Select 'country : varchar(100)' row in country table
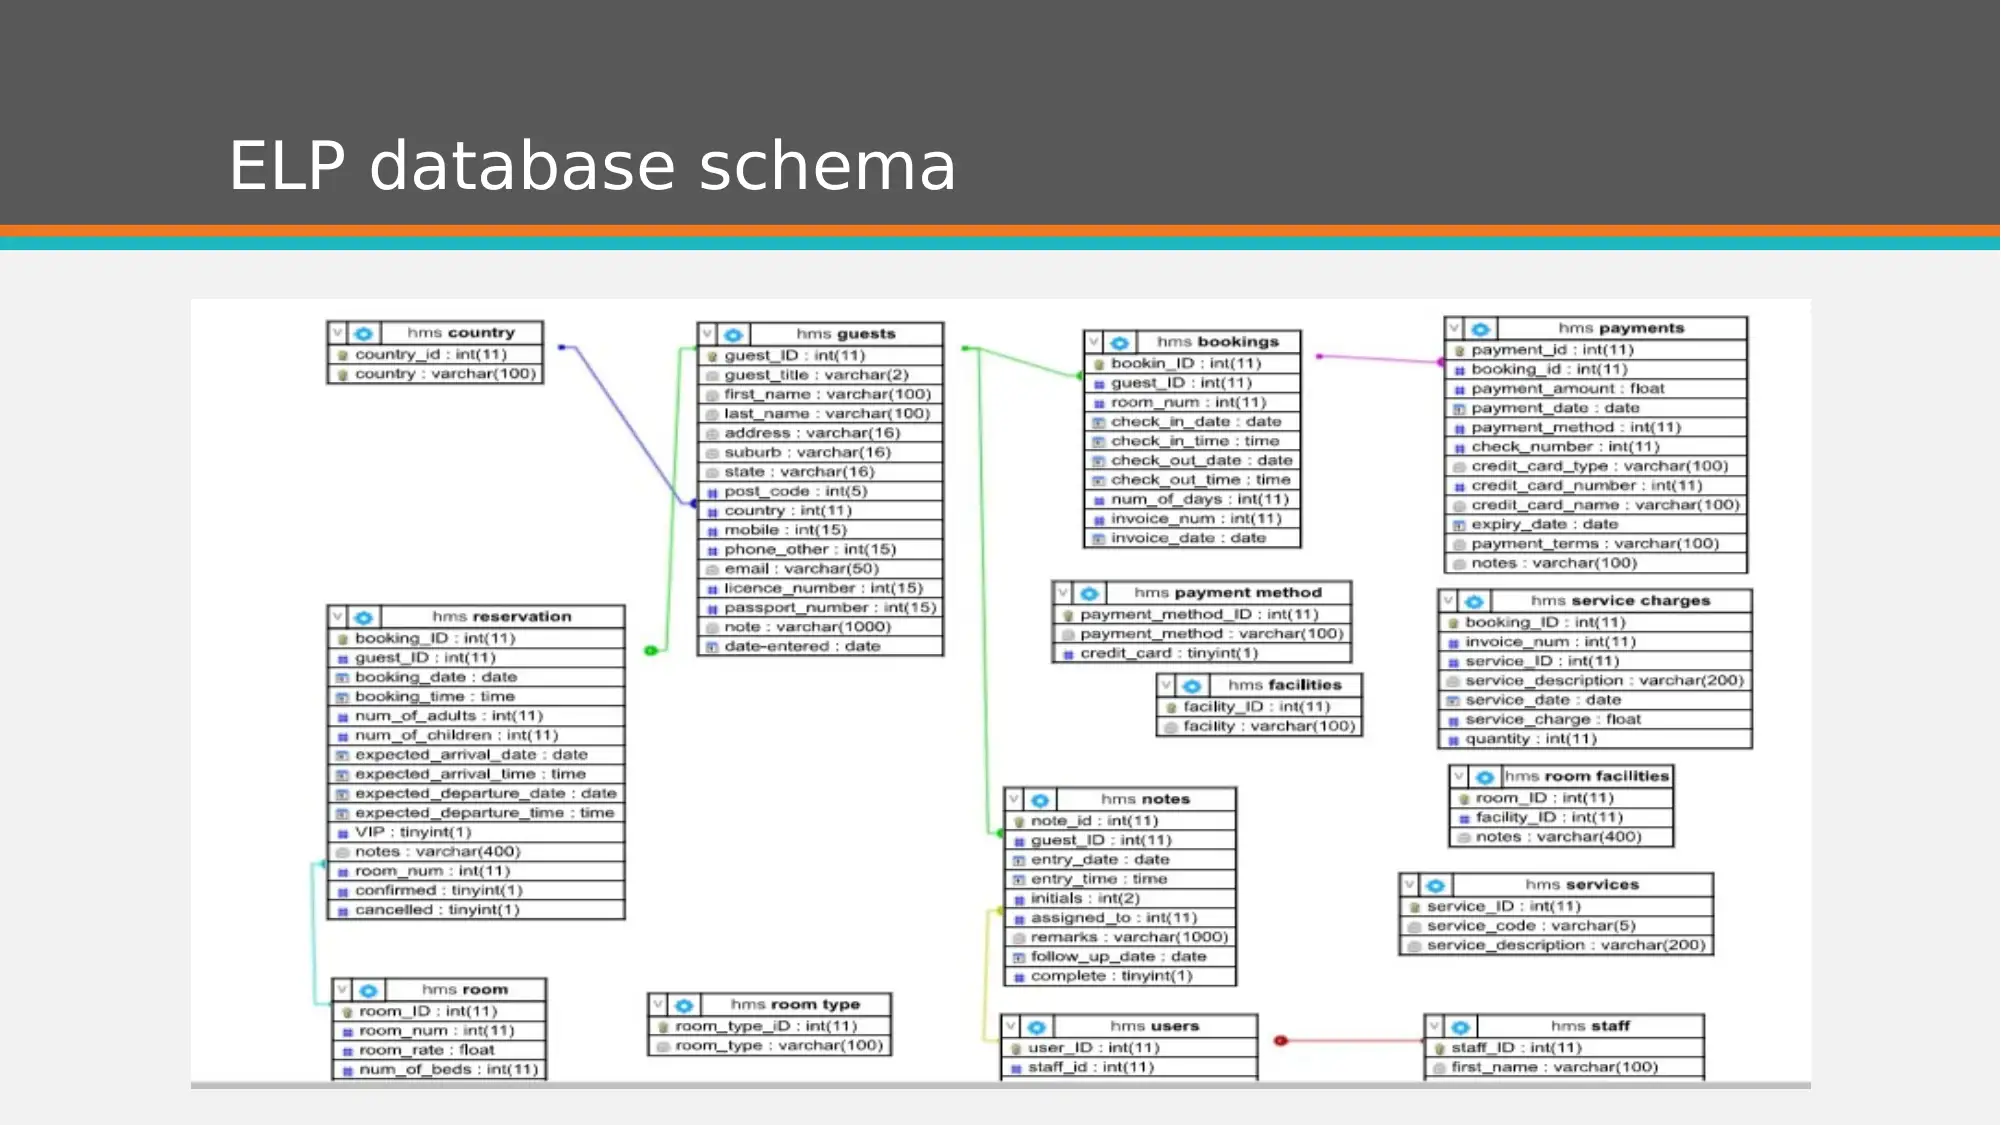Screen dimensions: 2001x1125 435,375
